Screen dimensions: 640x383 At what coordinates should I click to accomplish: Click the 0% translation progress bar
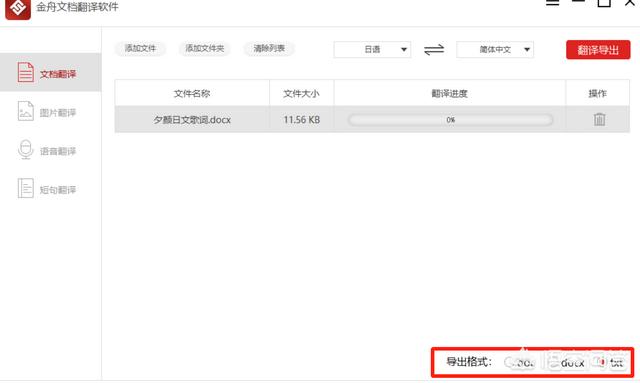[451, 120]
